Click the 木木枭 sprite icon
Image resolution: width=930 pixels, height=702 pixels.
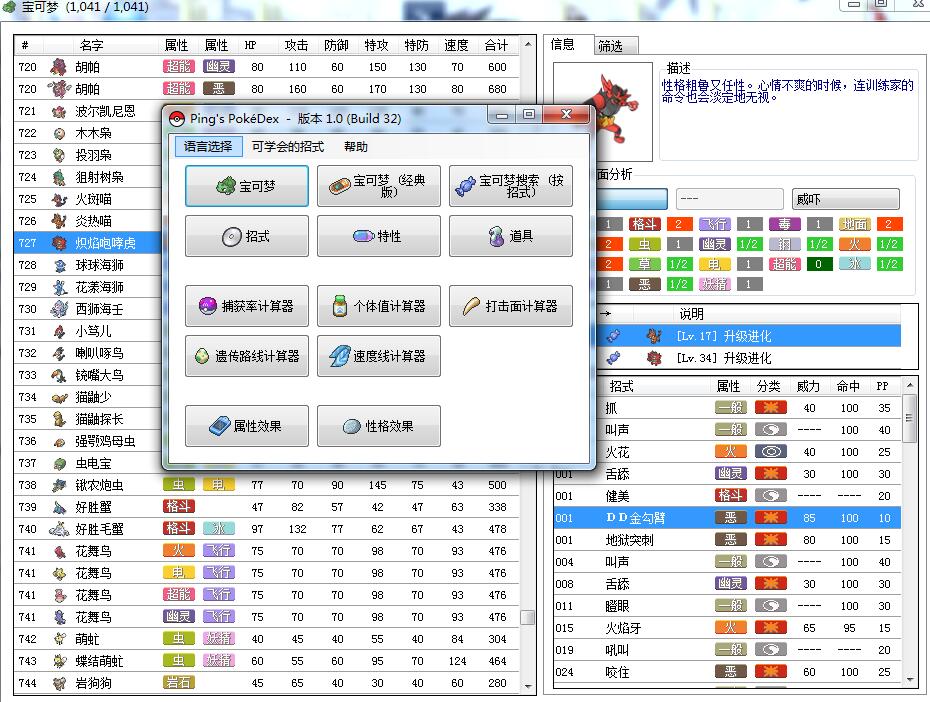pos(59,133)
